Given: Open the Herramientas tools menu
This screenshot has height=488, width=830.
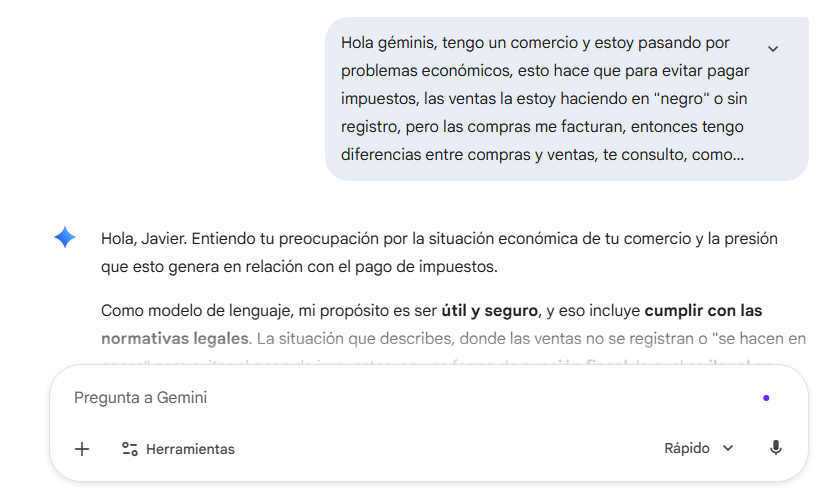Looking at the screenshot, I should (178, 449).
